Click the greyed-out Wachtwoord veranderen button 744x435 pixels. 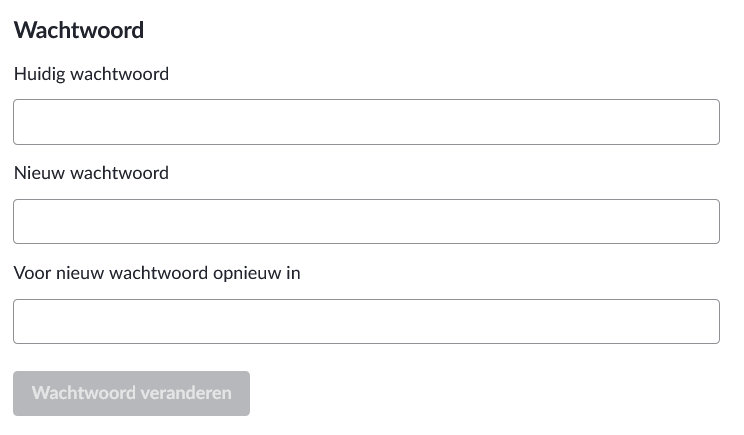pyautogui.click(x=131, y=393)
